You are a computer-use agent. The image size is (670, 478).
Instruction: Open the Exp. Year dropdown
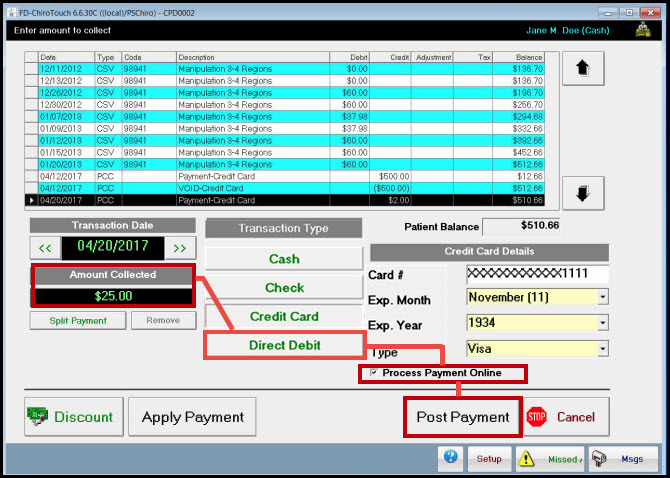[x=603, y=323]
